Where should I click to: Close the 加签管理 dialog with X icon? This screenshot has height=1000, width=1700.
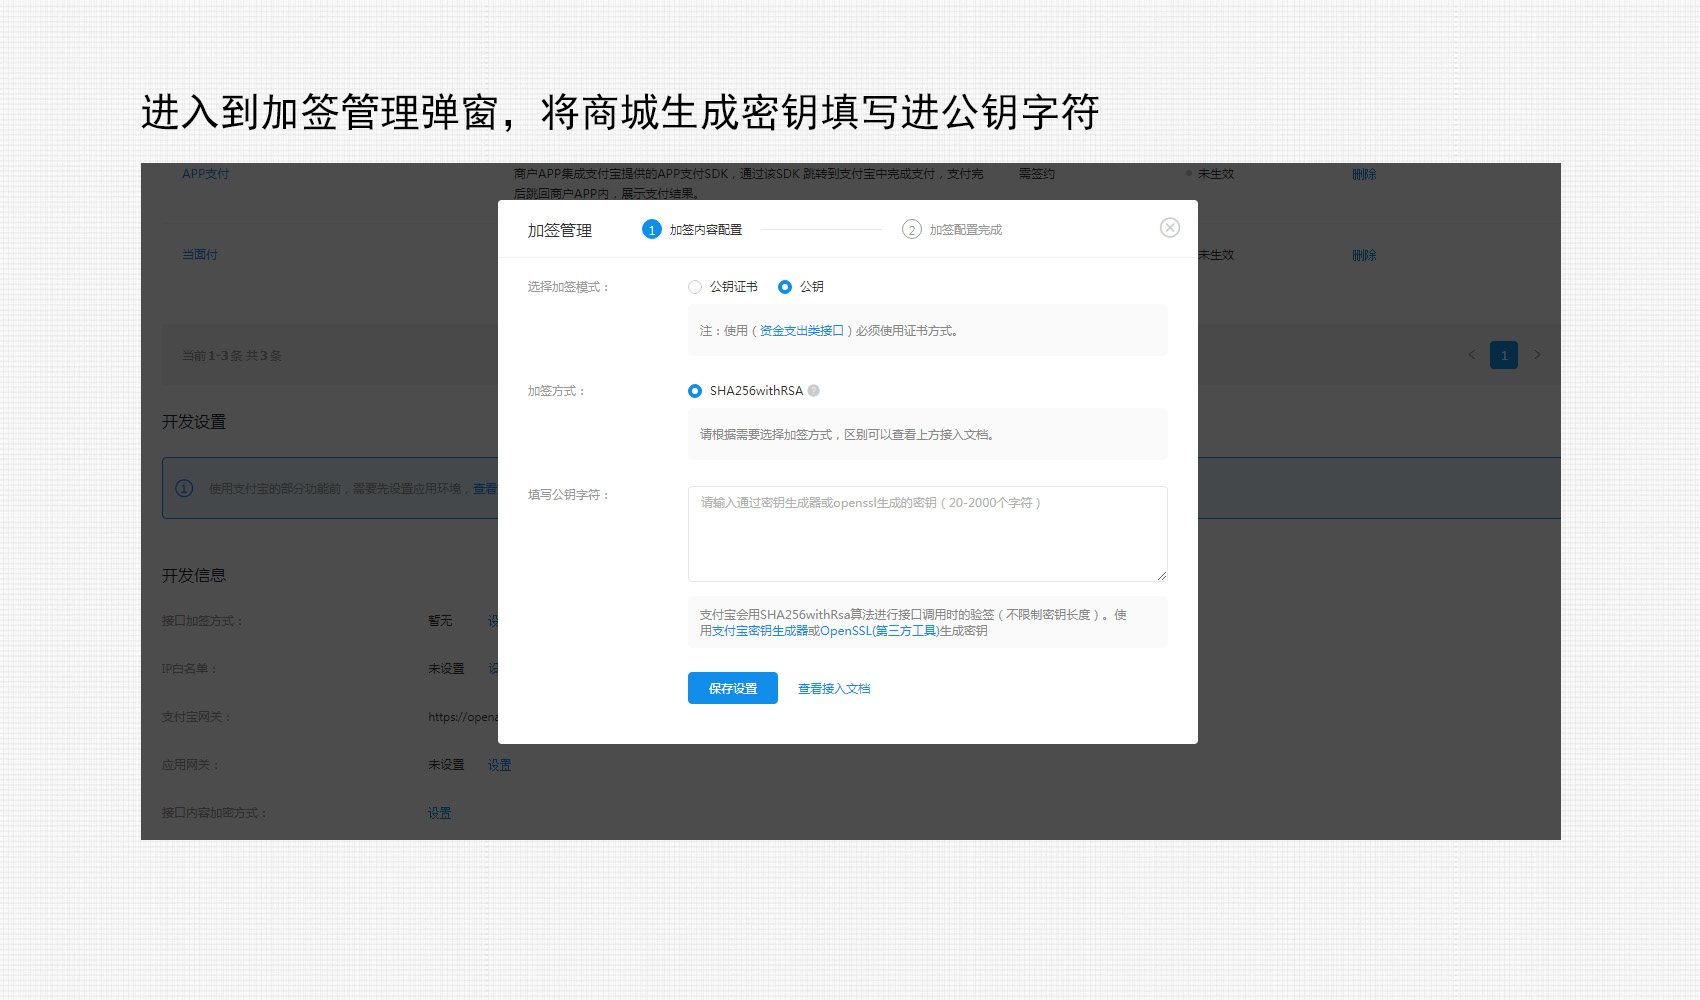(1169, 228)
